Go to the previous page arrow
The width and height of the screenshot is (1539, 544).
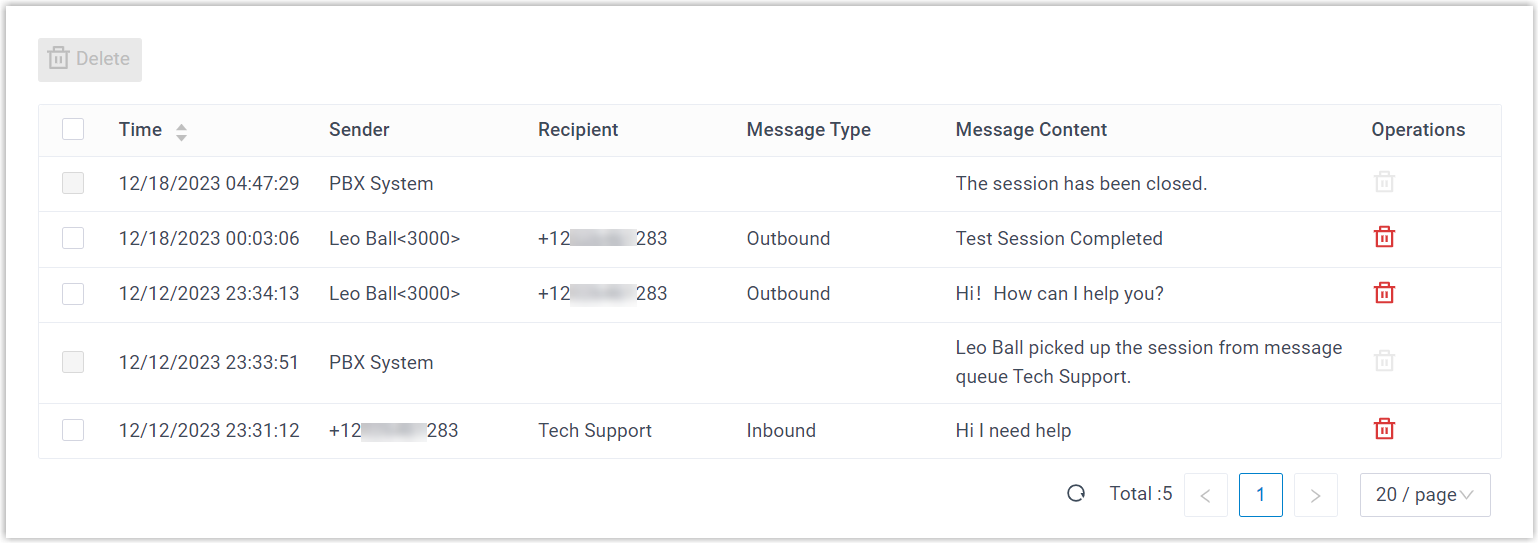click(x=1205, y=495)
